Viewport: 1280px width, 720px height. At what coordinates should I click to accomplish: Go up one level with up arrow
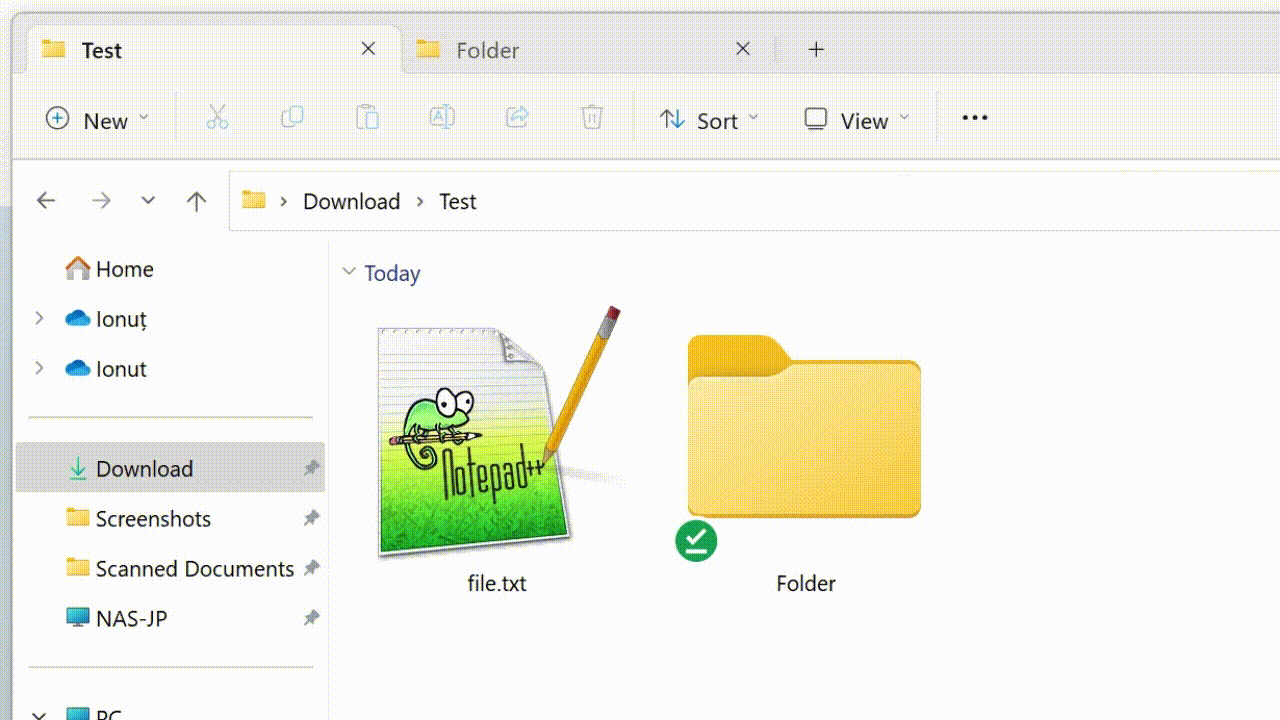(x=196, y=201)
